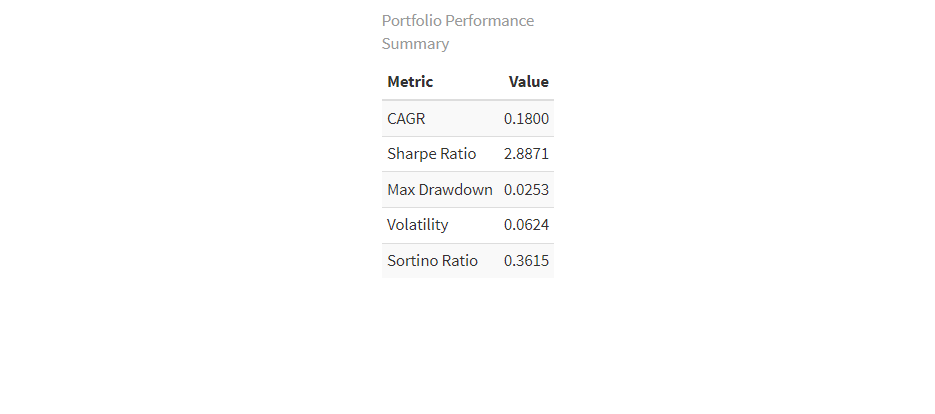The image size is (935, 414).
Task: Click the word "Sharpe" in the table
Action: [x=412, y=154]
